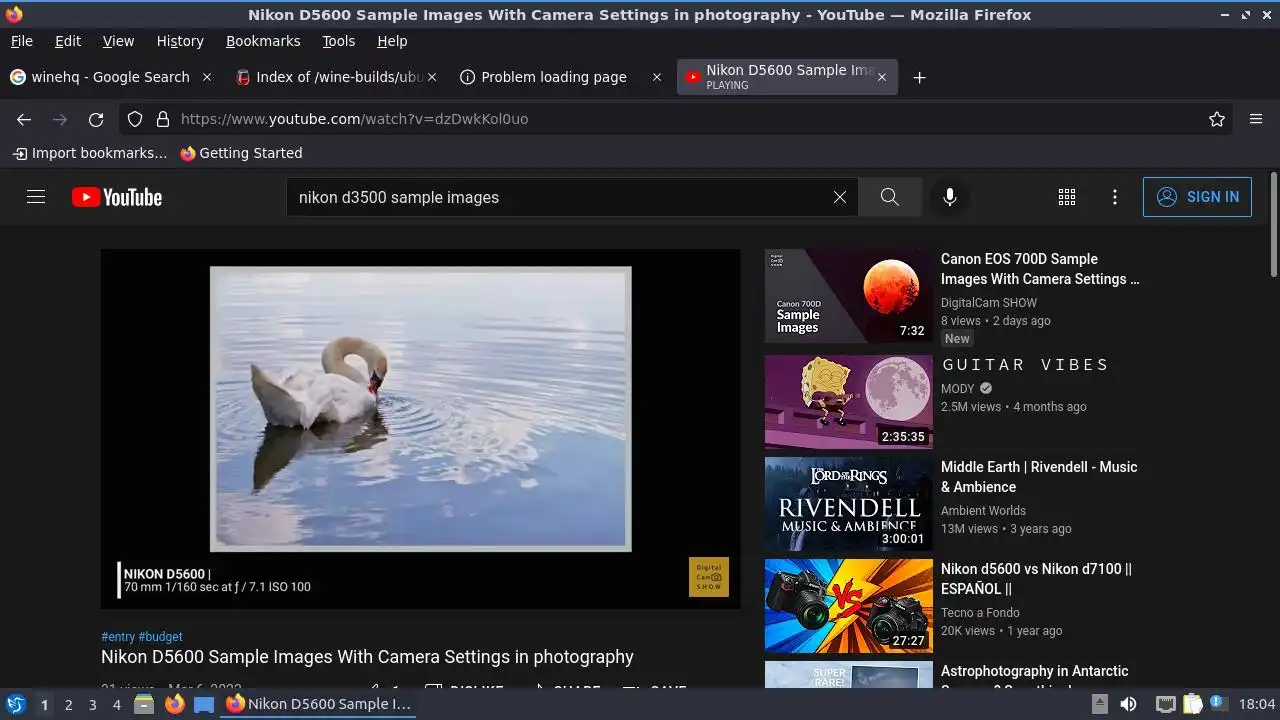Open the Edit menu
1280x720 pixels.
(68, 41)
